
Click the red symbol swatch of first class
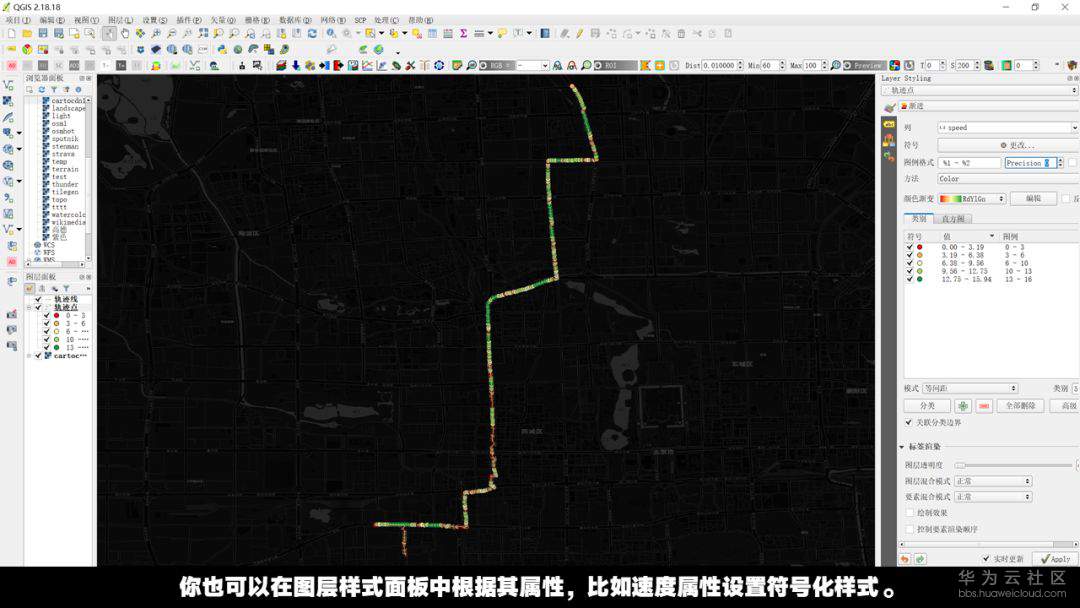tap(920, 247)
